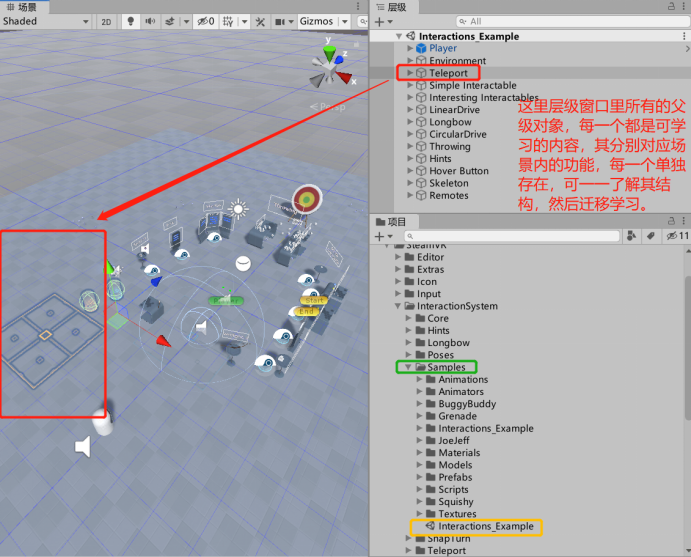Viewport: 691px width, 557px height.
Task: Toggle scene lighting lightbulb icon
Action: click(130, 22)
